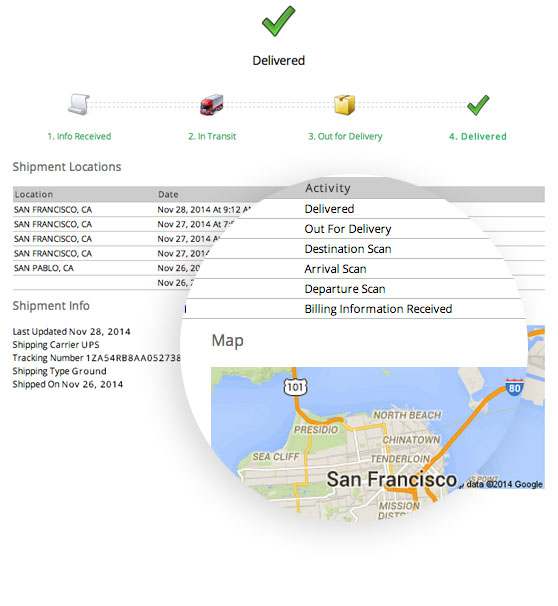Click the Date column header
The height and width of the screenshot is (606, 558).
168,194
